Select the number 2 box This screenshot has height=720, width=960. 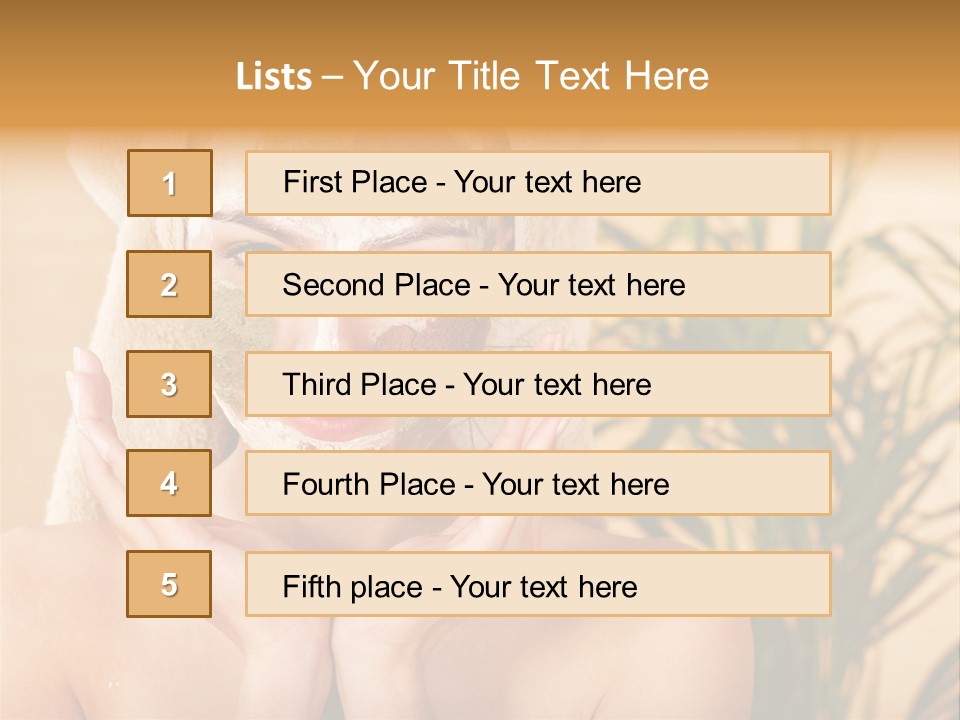169,284
